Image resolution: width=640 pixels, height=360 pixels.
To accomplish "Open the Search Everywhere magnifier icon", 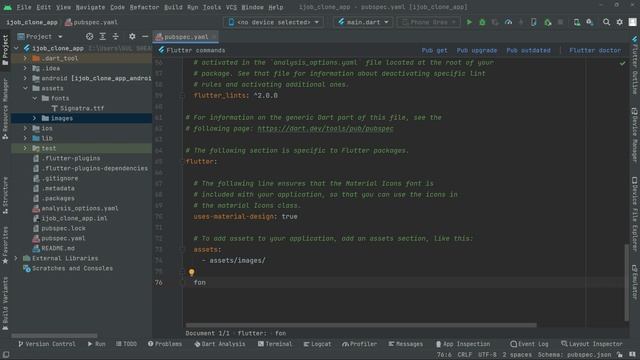I will [x=606, y=22].
